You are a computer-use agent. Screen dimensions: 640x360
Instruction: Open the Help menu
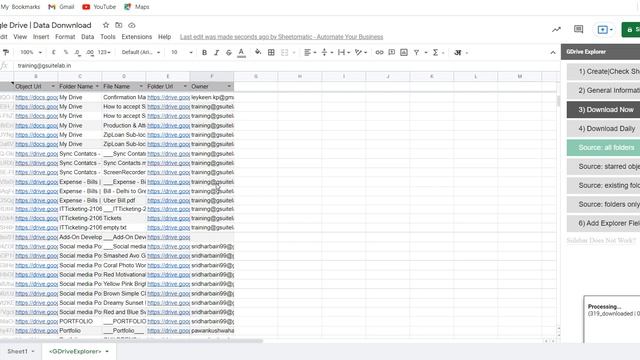pyautogui.click(x=164, y=37)
